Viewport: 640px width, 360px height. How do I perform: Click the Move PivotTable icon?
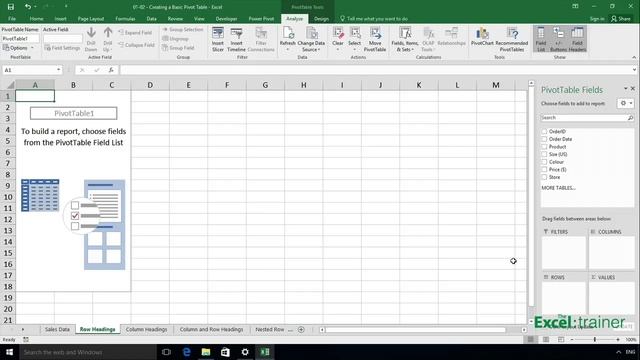point(375,33)
